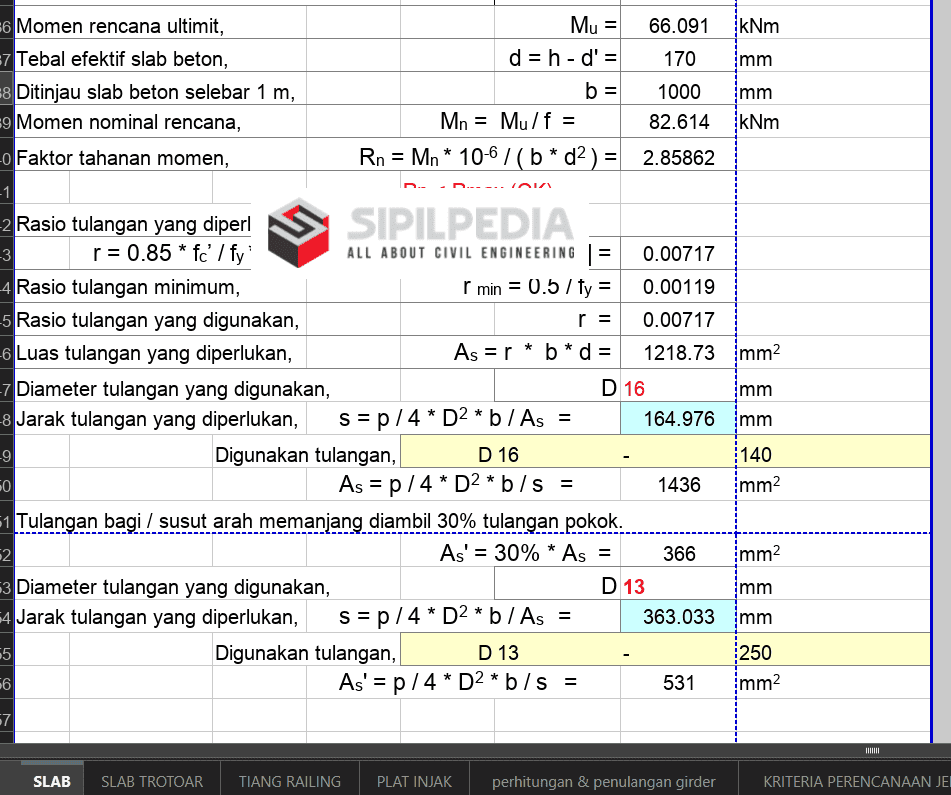
Task: Open the TIANG RAILING sheet tab
Action: 289,781
